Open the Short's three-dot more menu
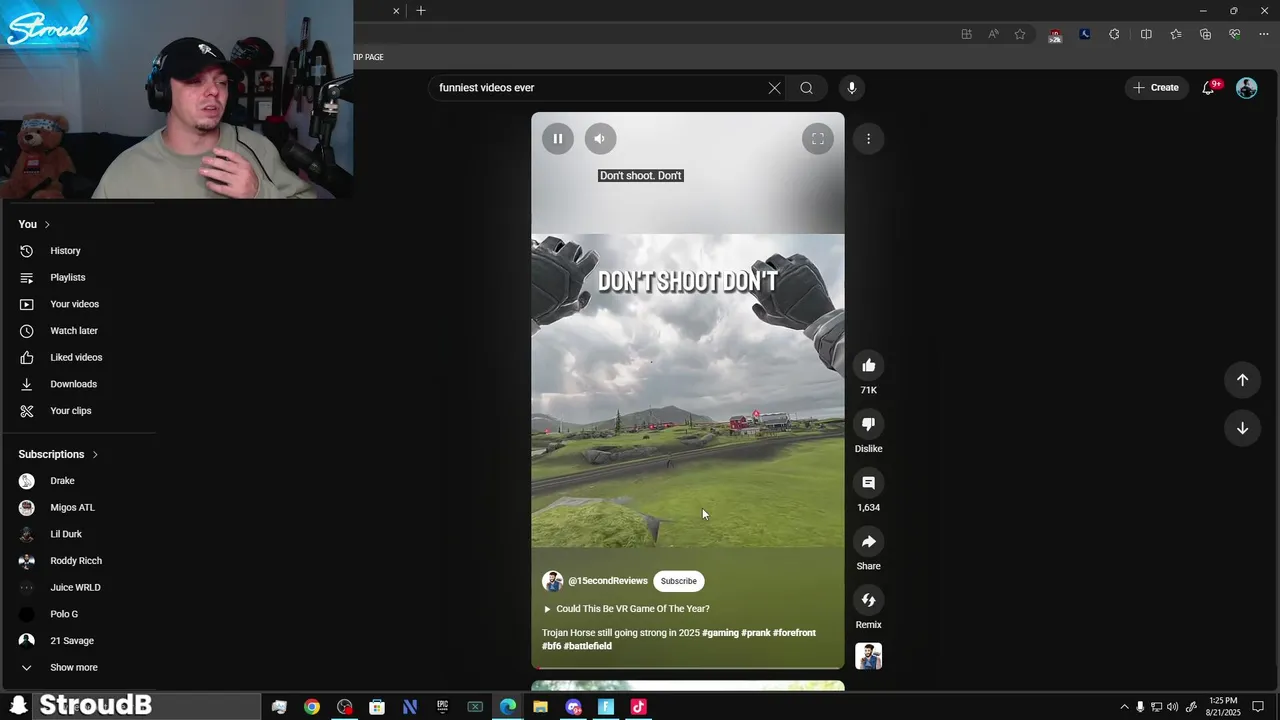The width and height of the screenshot is (1280, 720). click(x=869, y=139)
